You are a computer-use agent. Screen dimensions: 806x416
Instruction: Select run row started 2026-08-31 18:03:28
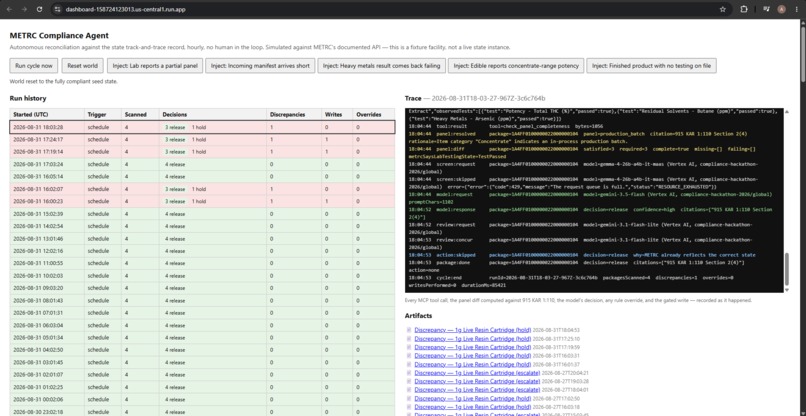pos(202,127)
